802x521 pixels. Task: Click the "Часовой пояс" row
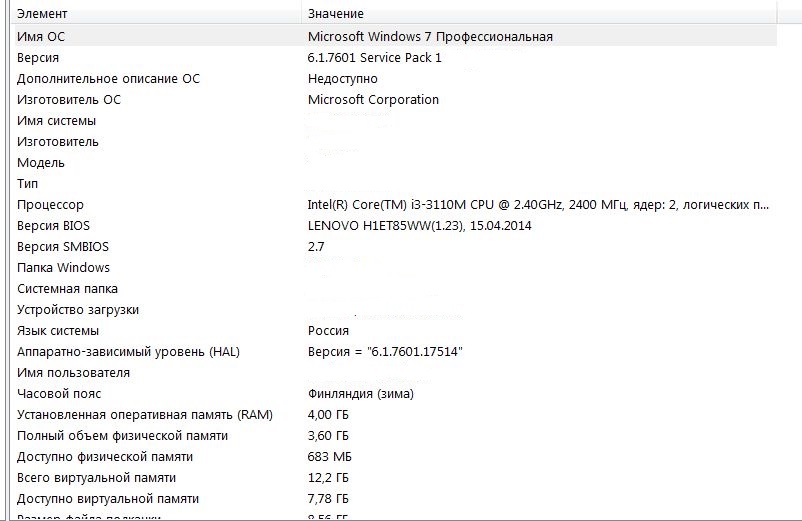point(59,394)
